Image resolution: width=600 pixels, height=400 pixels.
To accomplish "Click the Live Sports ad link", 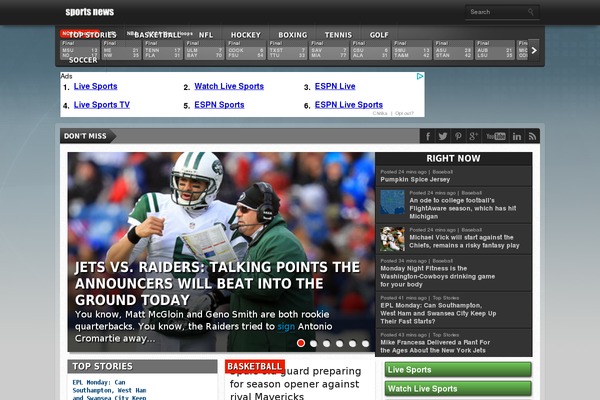I will (96, 86).
